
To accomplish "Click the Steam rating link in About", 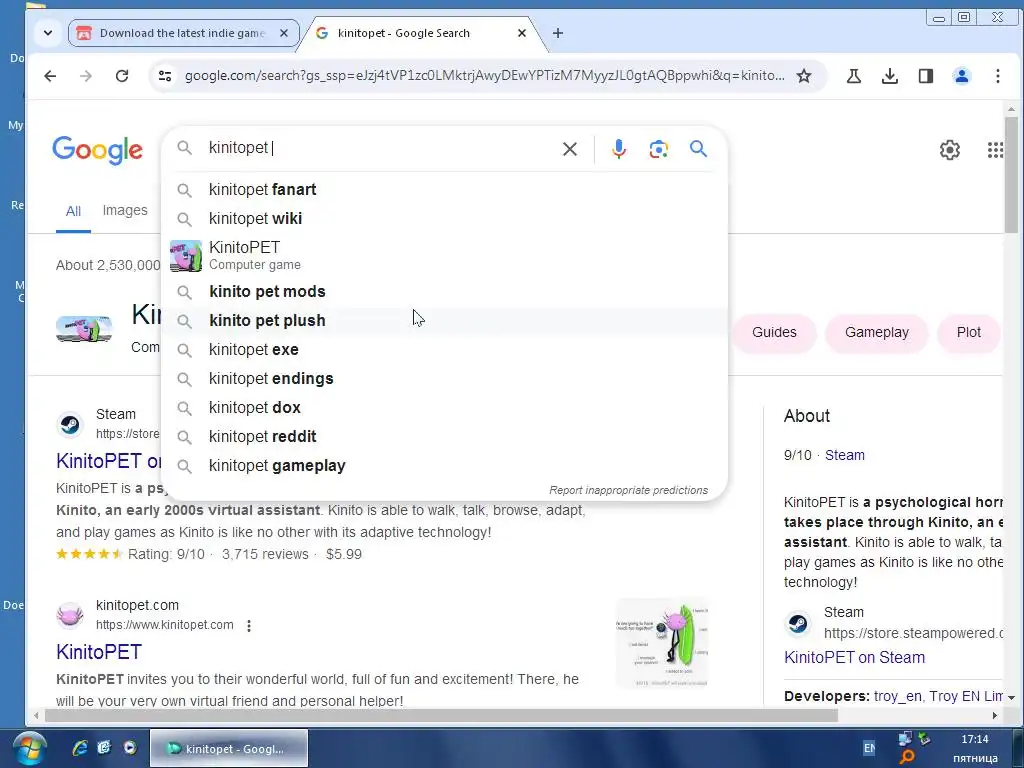I will (x=844, y=455).
